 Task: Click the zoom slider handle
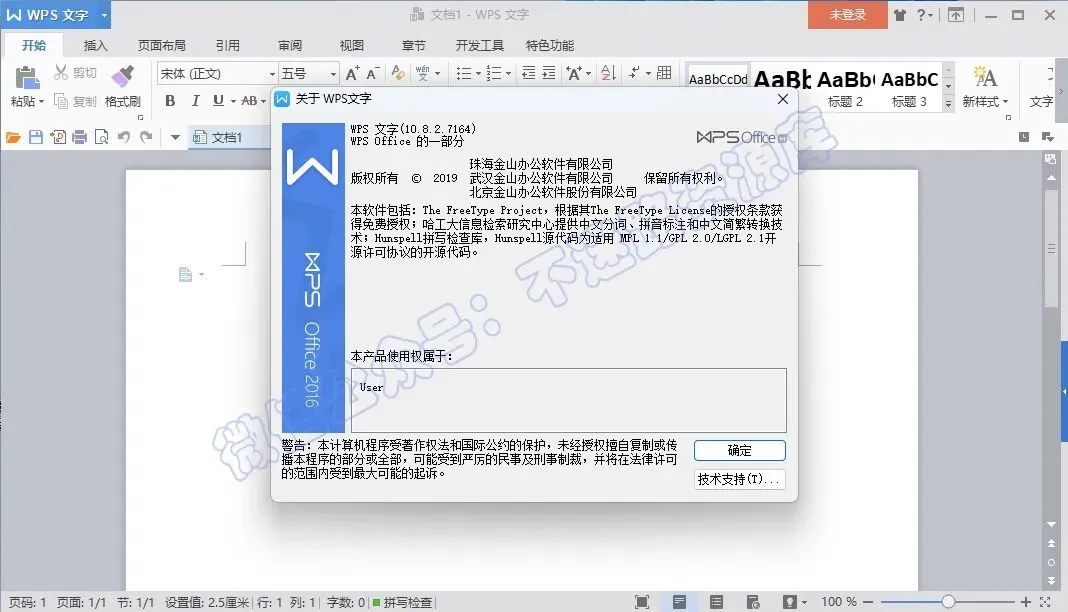(x=947, y=602)
